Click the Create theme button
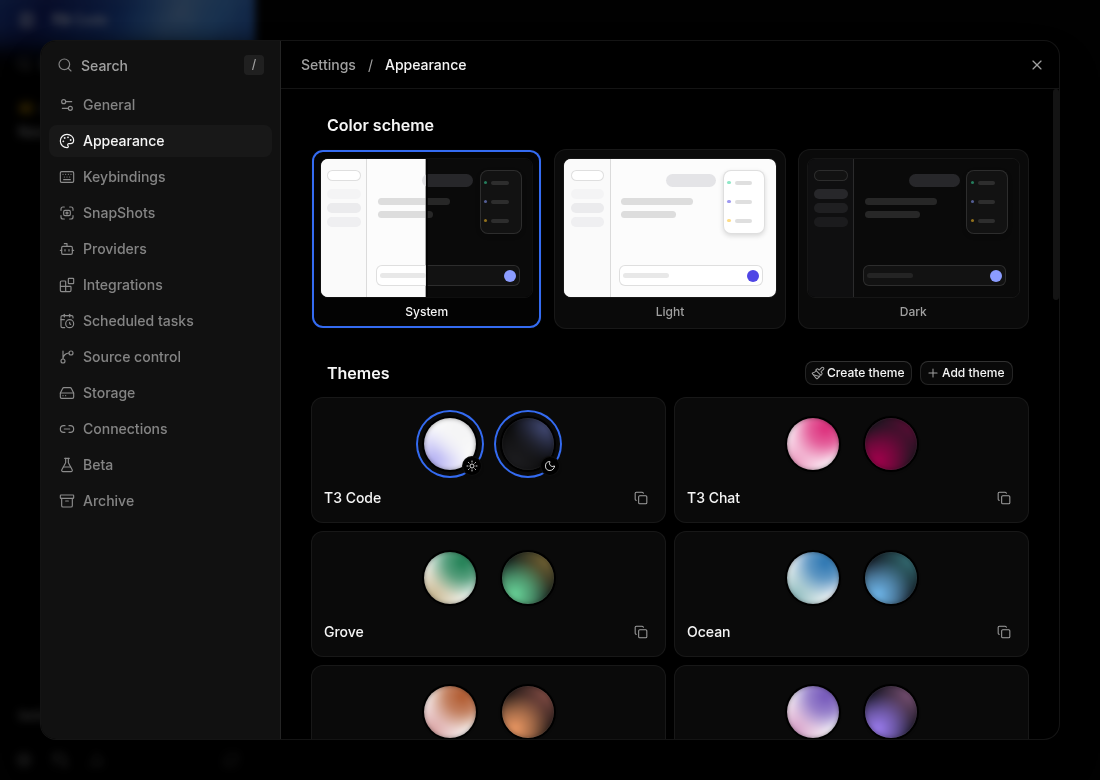 [858, 373]
